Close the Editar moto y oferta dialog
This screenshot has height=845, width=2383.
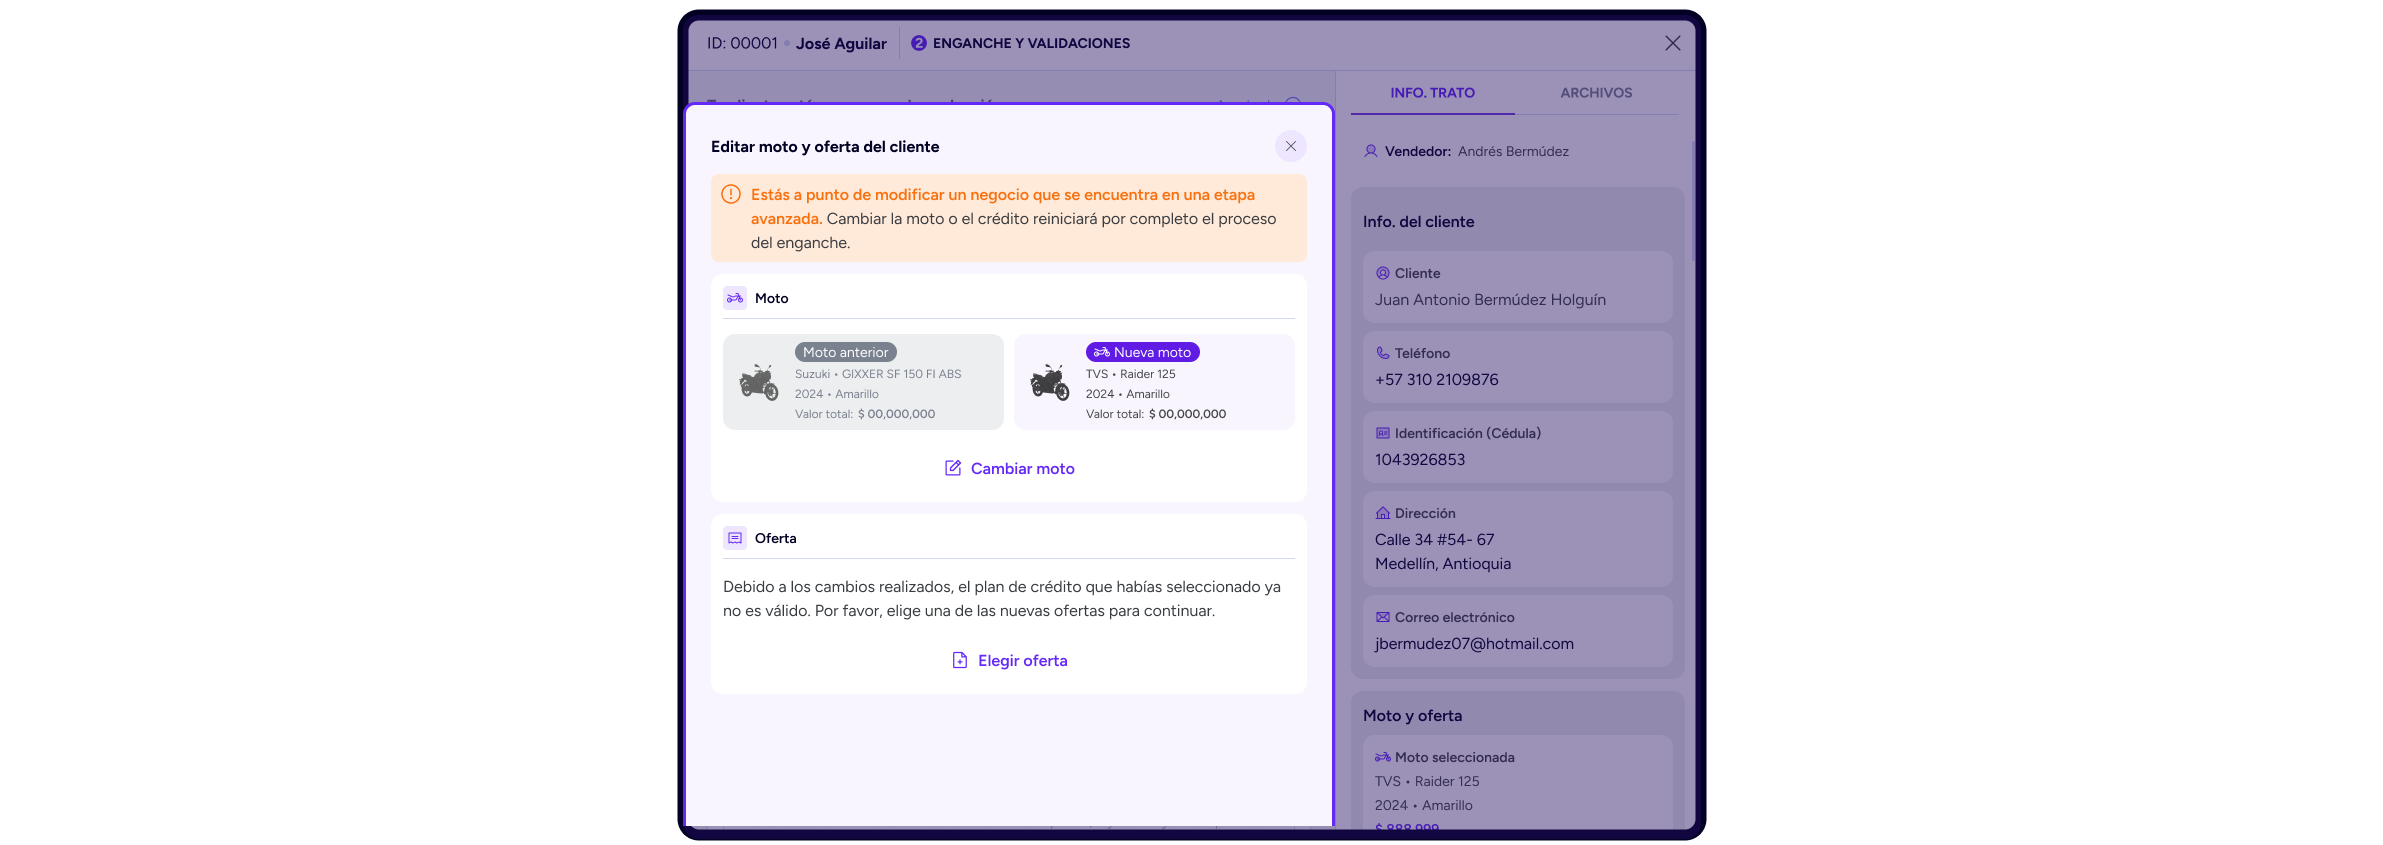(1290, 146)
